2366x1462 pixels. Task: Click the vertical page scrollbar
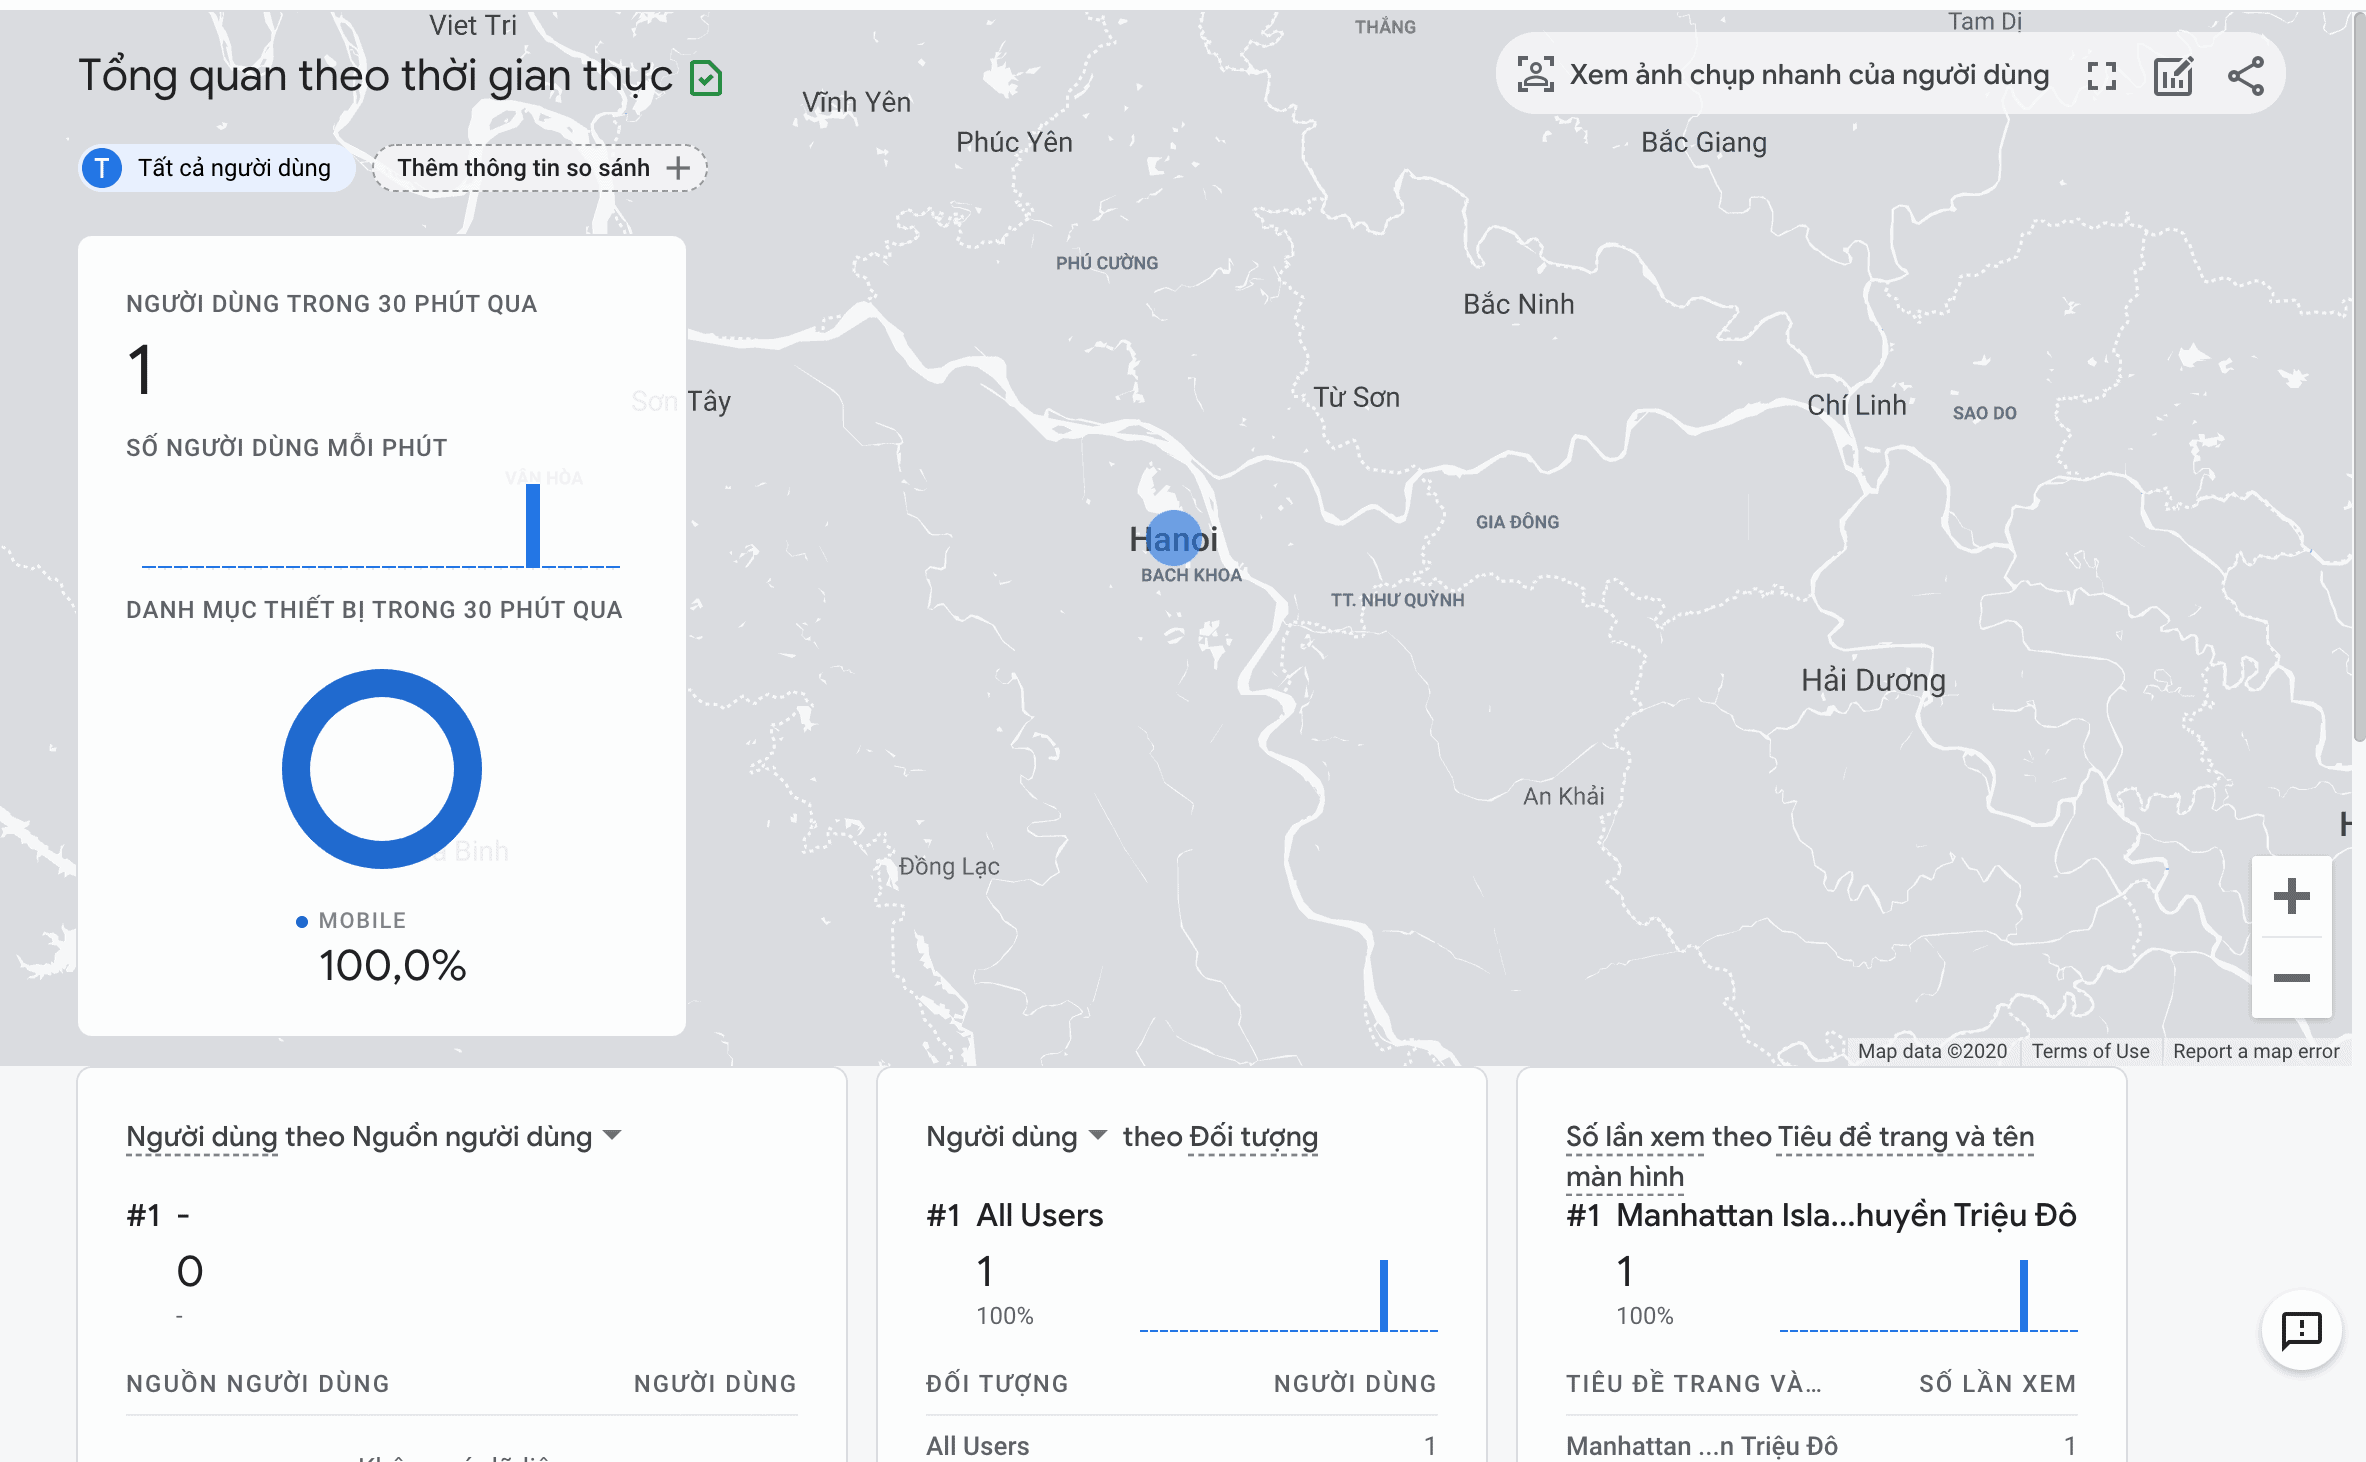click(2358, 375)
